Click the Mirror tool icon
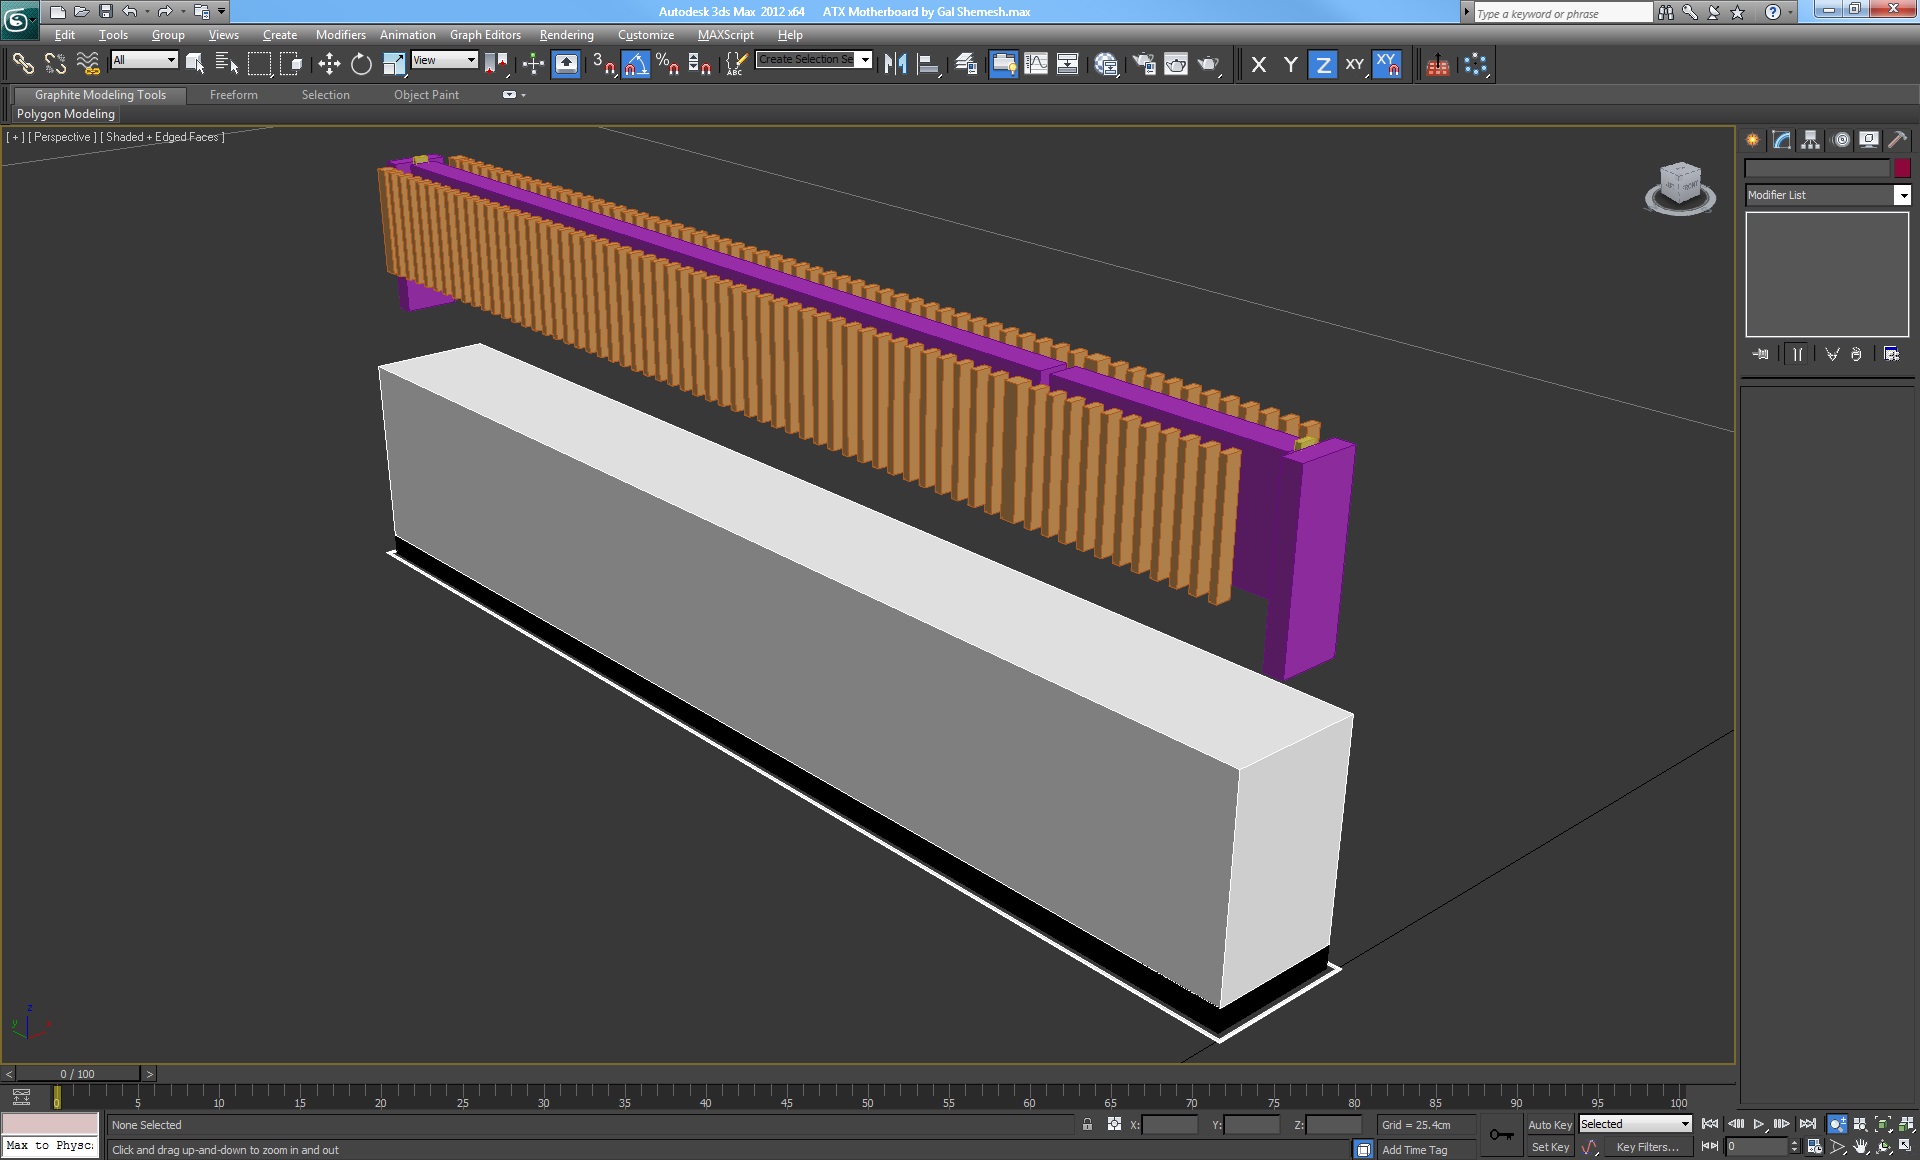 pos(895,64)
